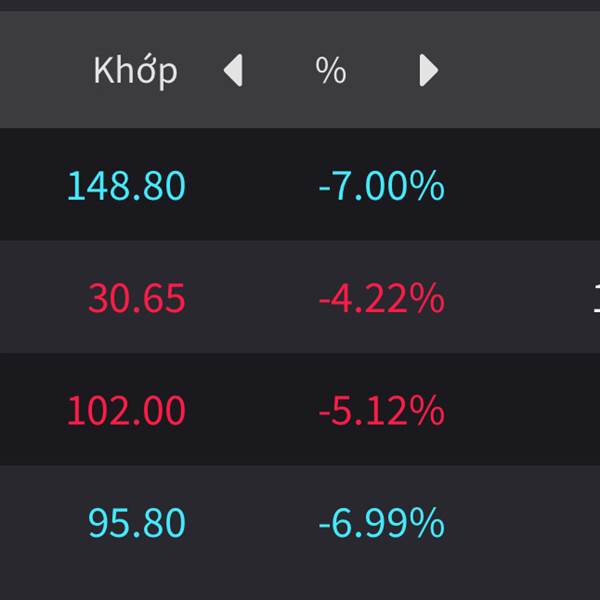Click the 102.00 matched price
The image size is (600, 600).
[126, 411]
